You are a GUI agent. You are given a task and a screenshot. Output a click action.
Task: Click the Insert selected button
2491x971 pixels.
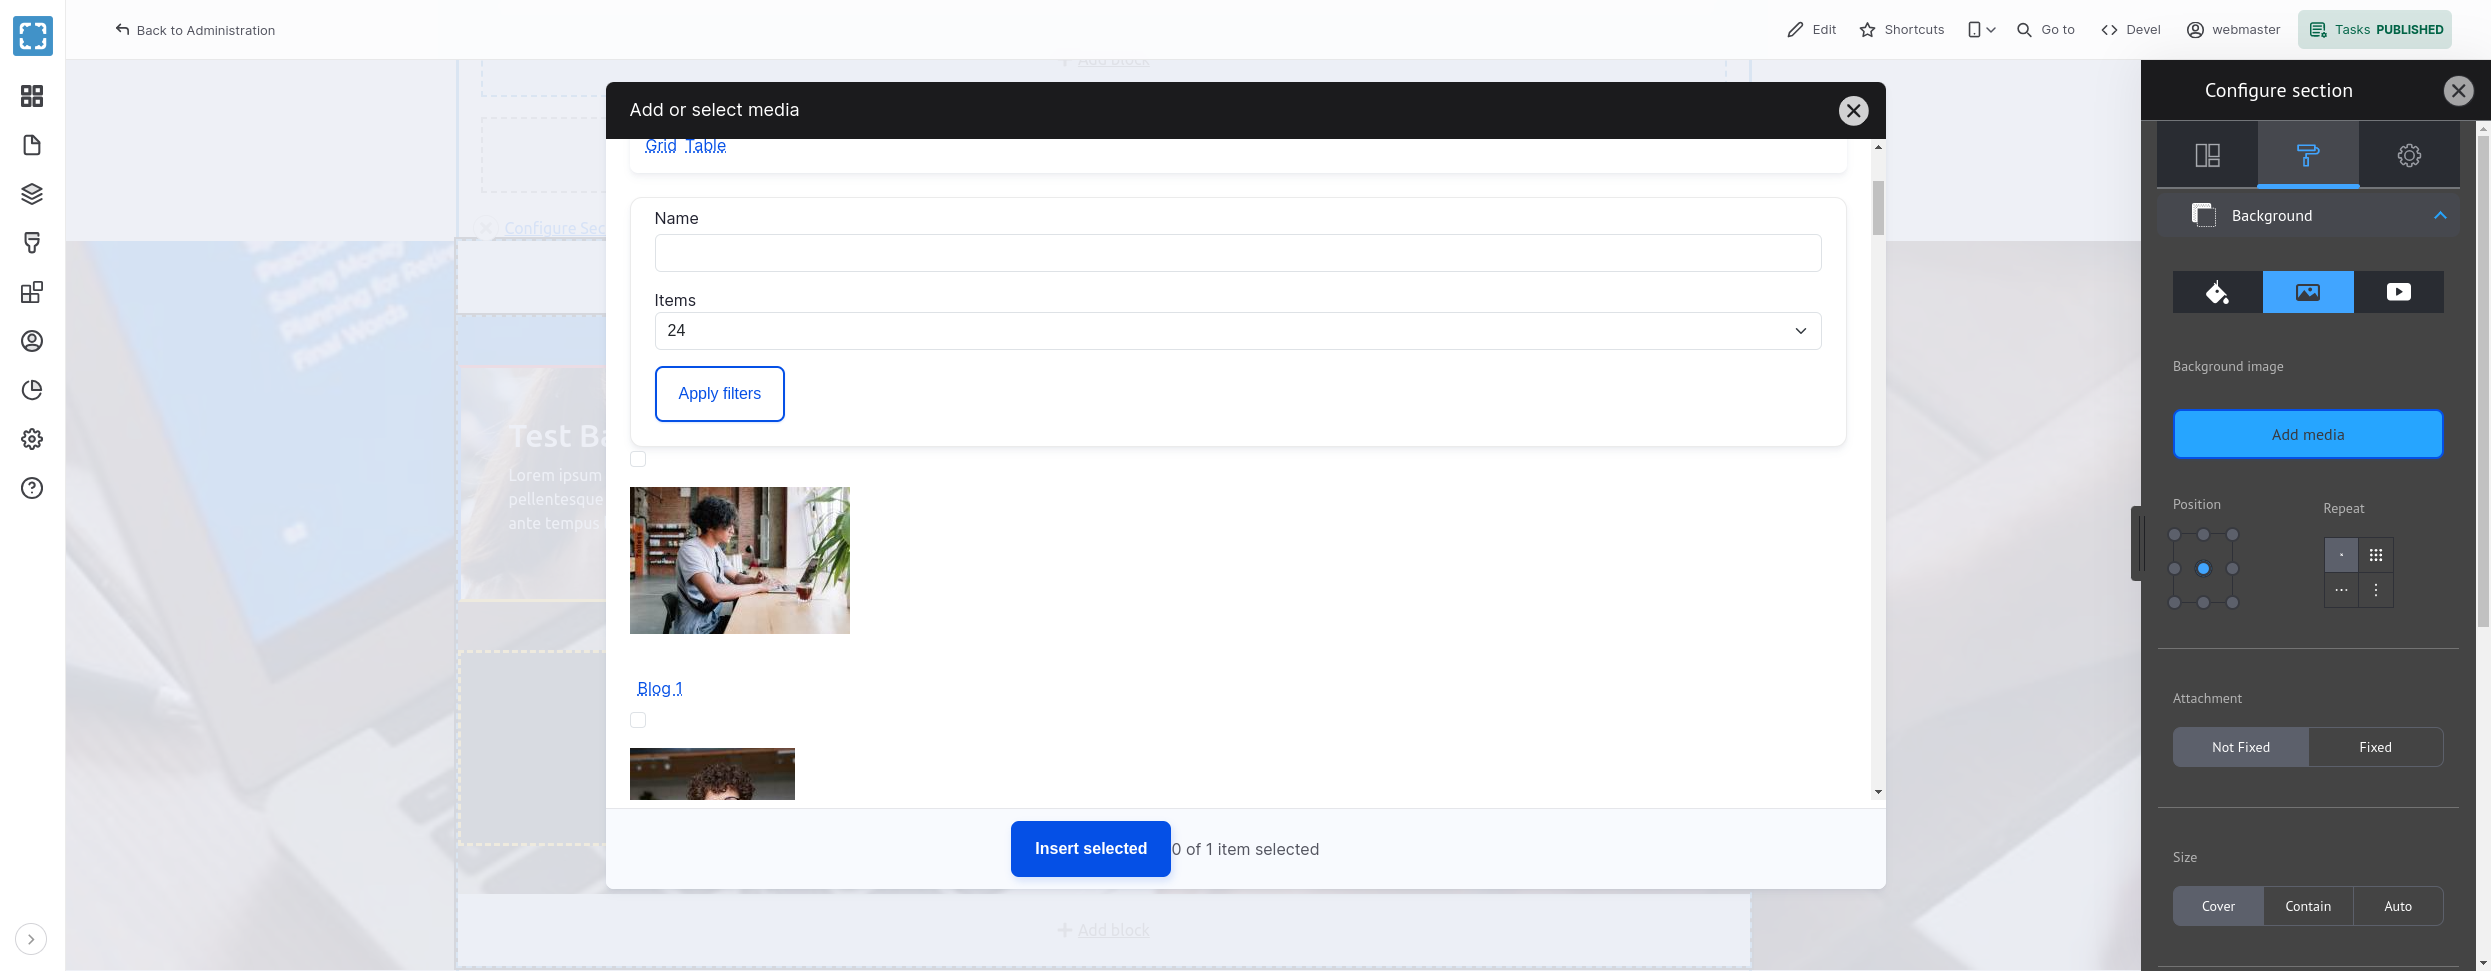(x=1091, y=849)
